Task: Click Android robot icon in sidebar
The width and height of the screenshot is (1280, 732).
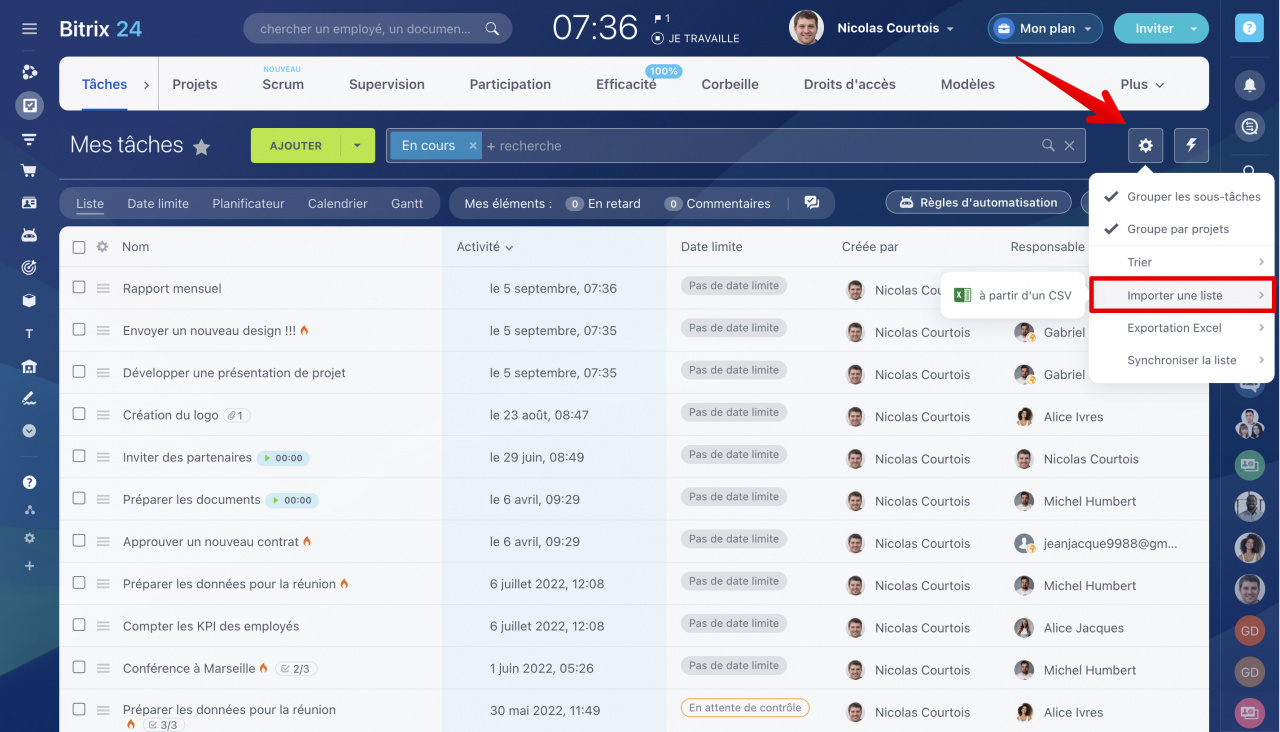Action: pyautogui.click(x=29, y=235)
